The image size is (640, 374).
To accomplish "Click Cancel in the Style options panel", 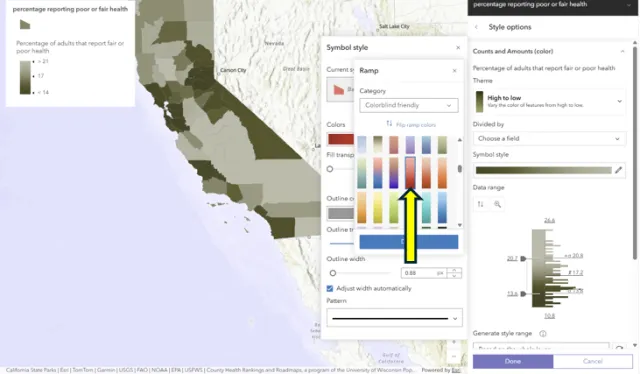I will pyautogui.click(x=593, y=361).
